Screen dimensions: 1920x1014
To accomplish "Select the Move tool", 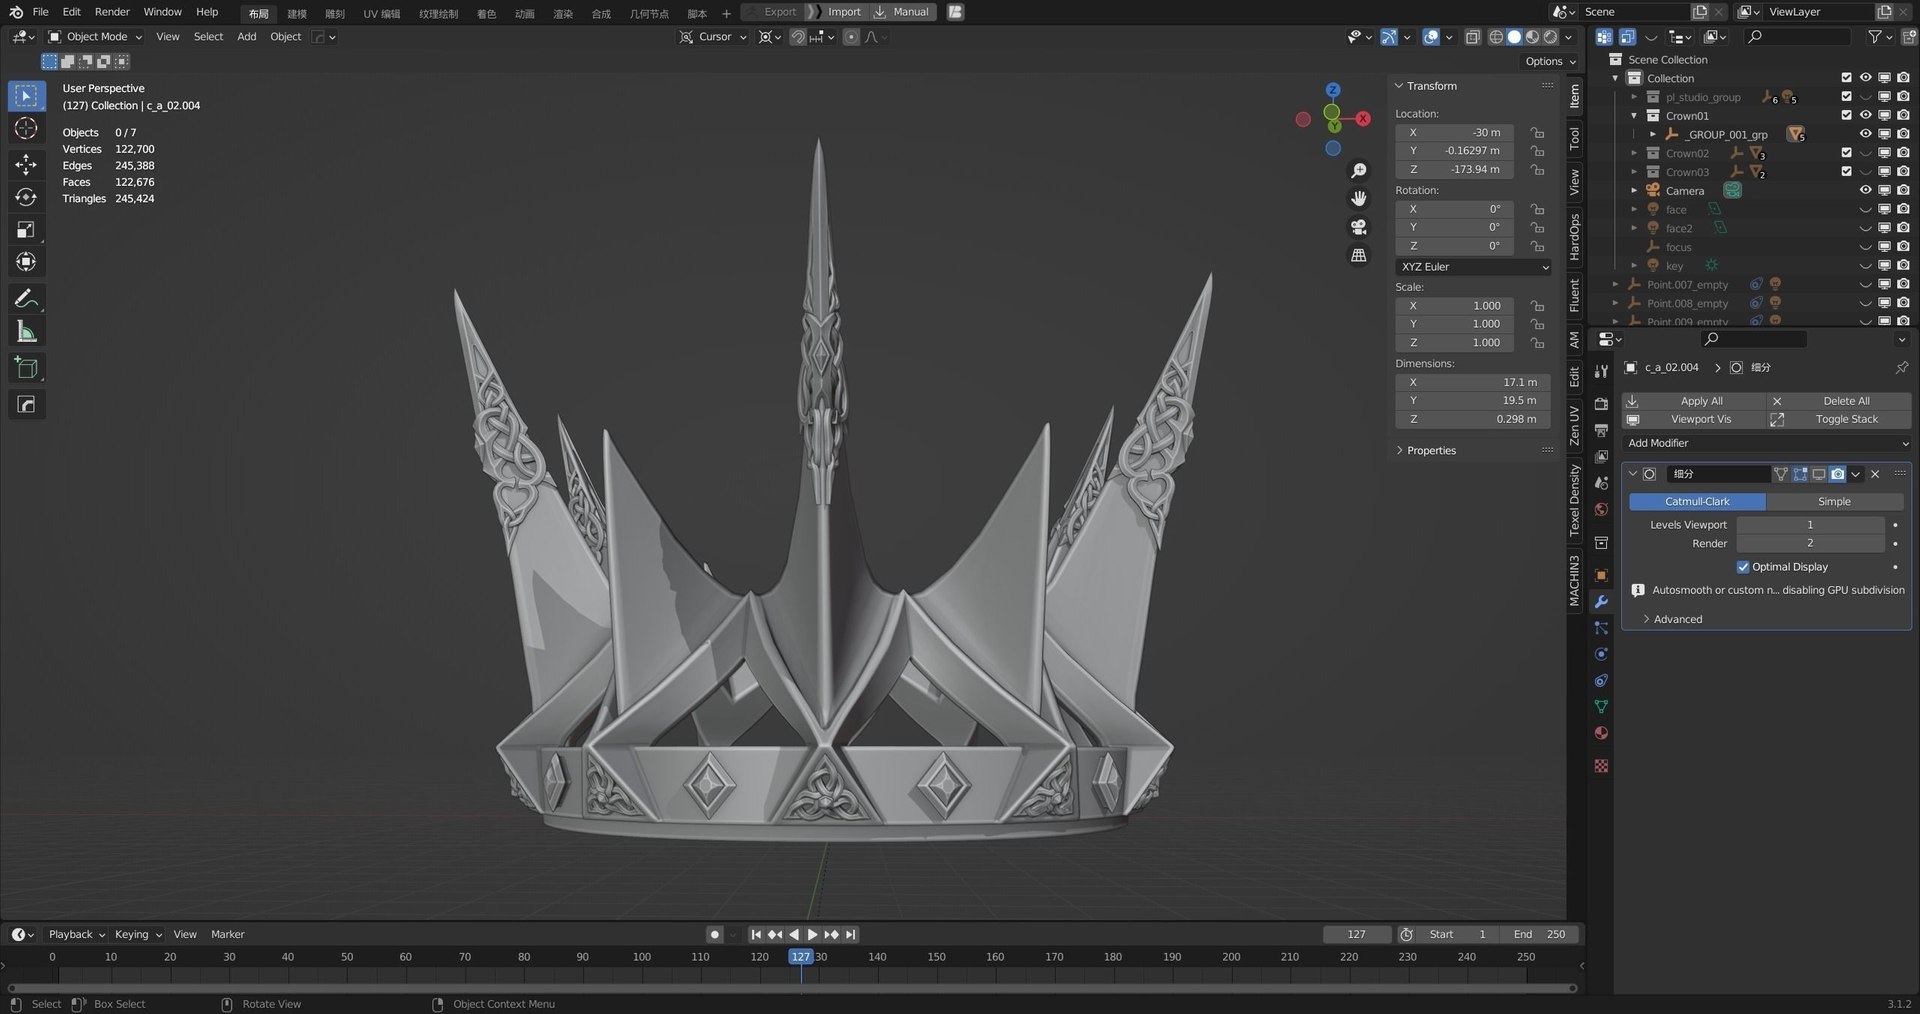I will [27, 164].
